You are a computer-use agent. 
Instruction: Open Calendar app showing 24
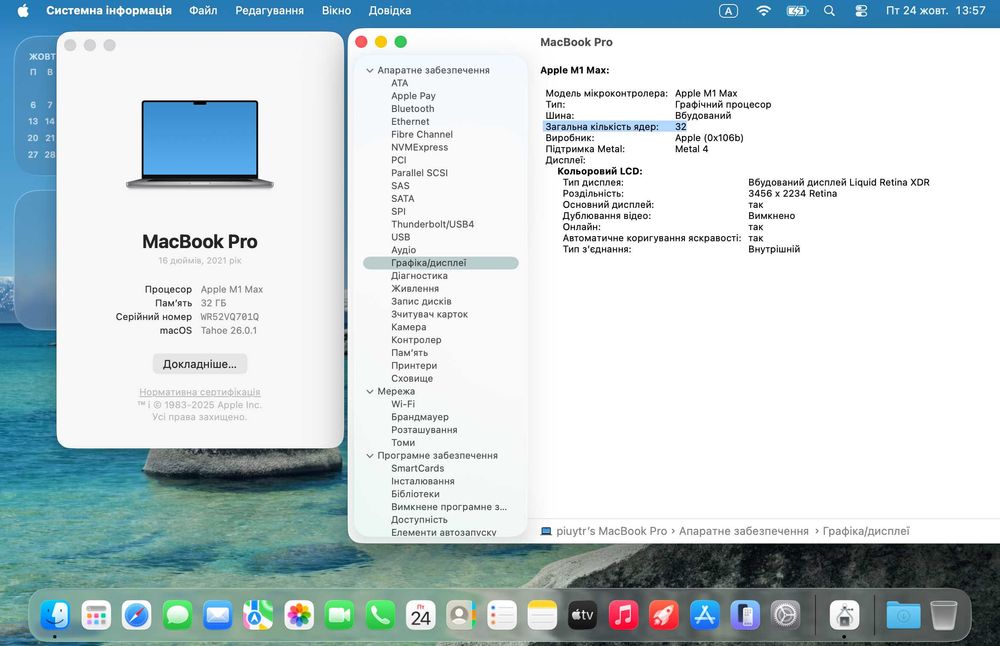[x=420, y=615]
